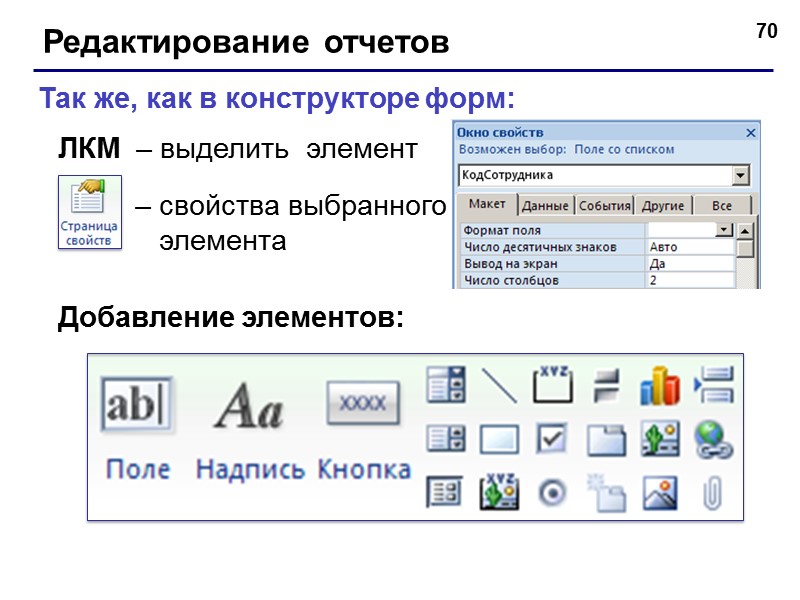Viewport: 800px width, 600px height.
Task: Select the attachment paperclip icon
Action: click(x=713, y=493)
